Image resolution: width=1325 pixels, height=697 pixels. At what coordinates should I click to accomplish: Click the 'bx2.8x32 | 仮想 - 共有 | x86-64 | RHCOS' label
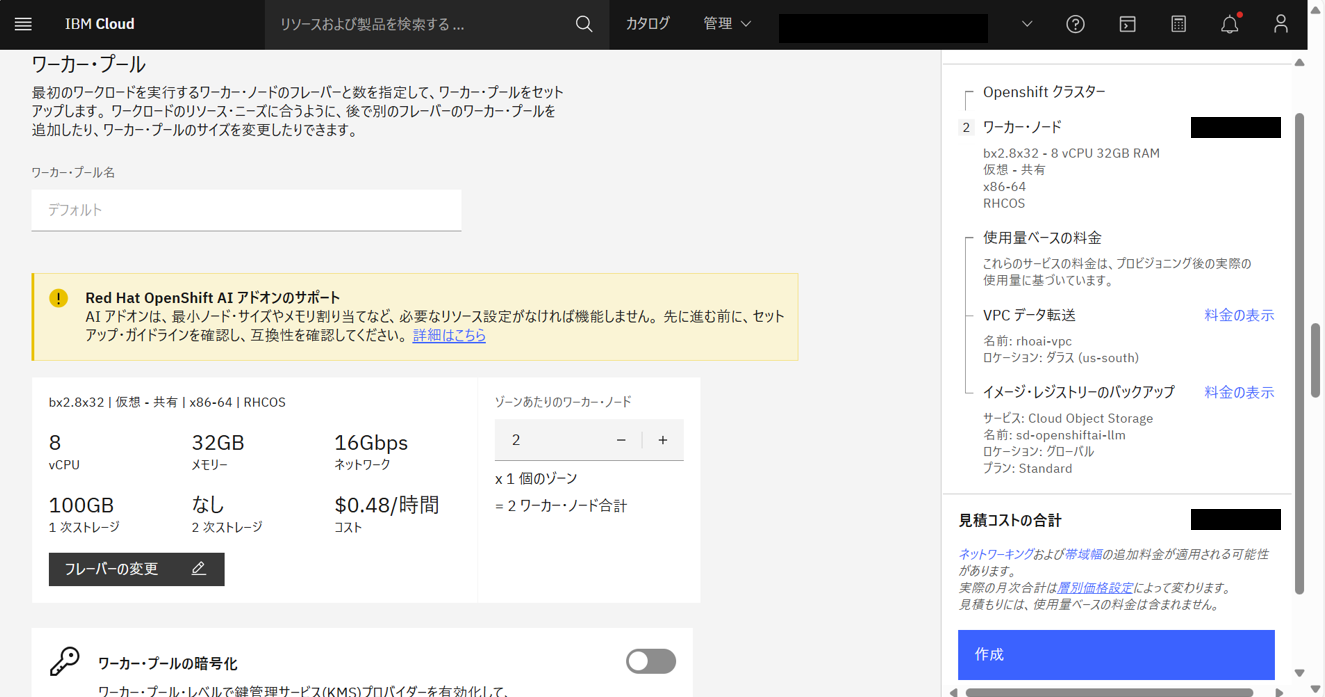[167, 402]
